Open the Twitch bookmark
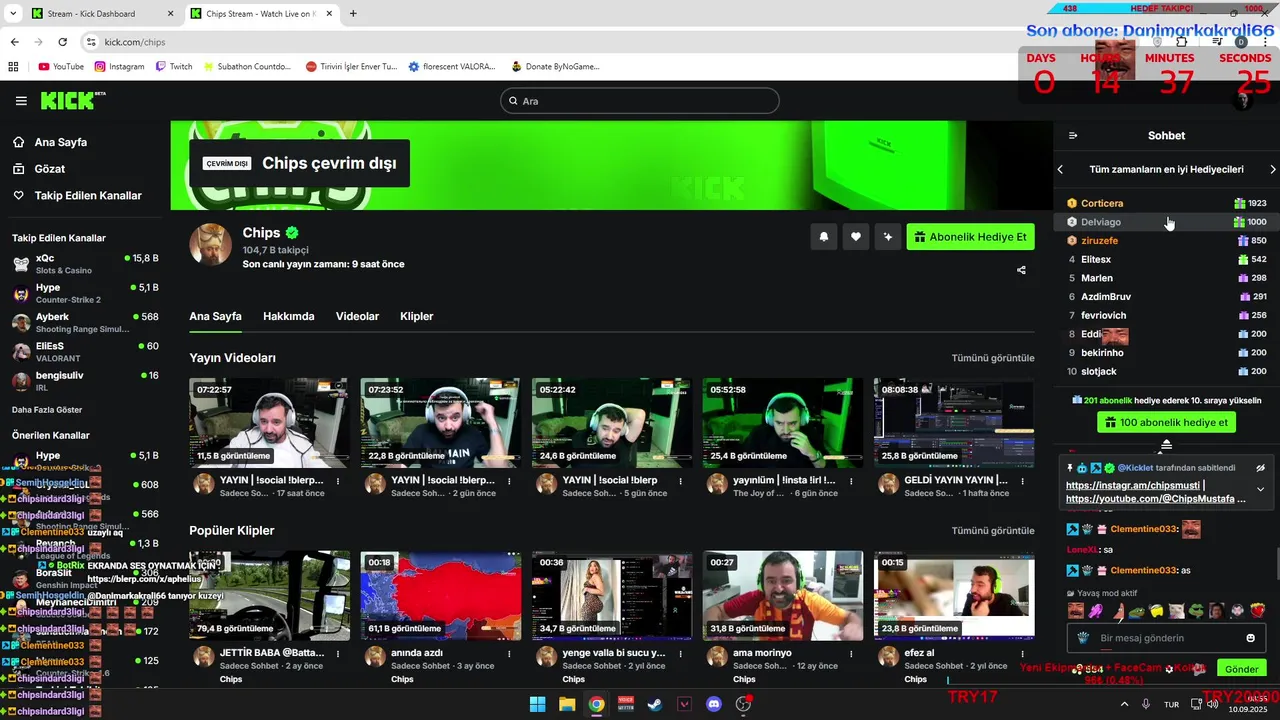Screen dimensions: 1280x720 [174, 66]
